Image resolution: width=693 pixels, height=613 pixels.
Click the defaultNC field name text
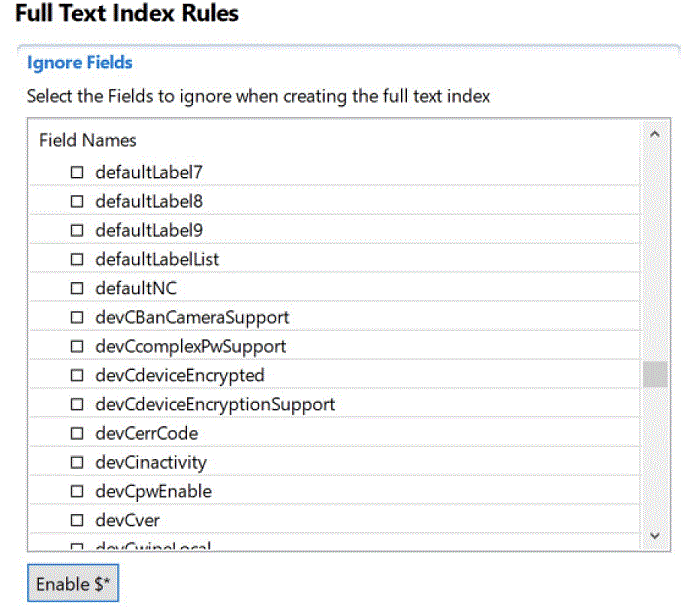(x=136, y=289)
